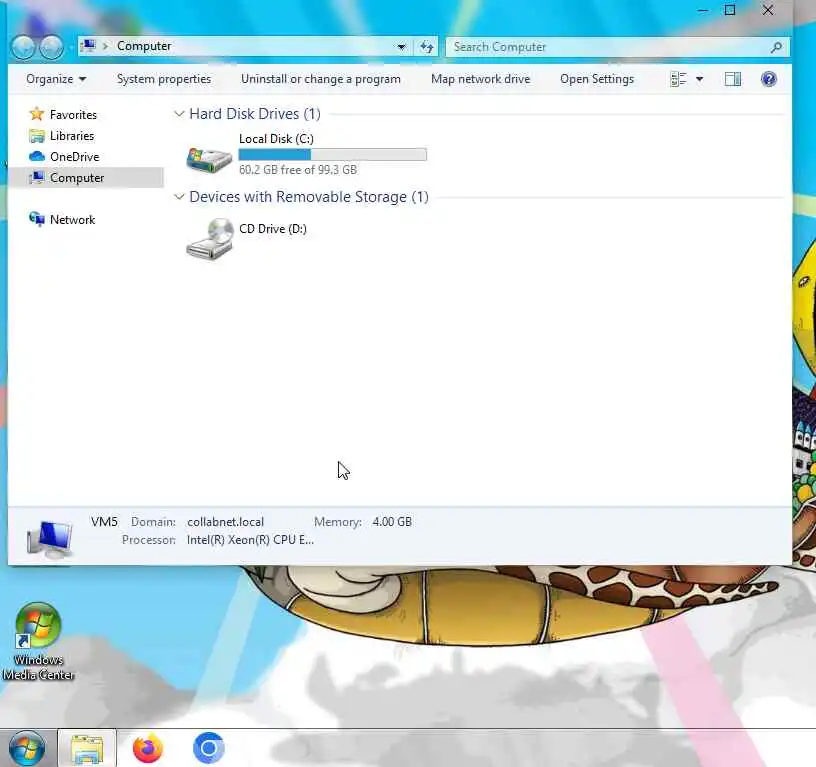816x767 pixels.
Task: Click the magnifier search icon
Action: 776,47
